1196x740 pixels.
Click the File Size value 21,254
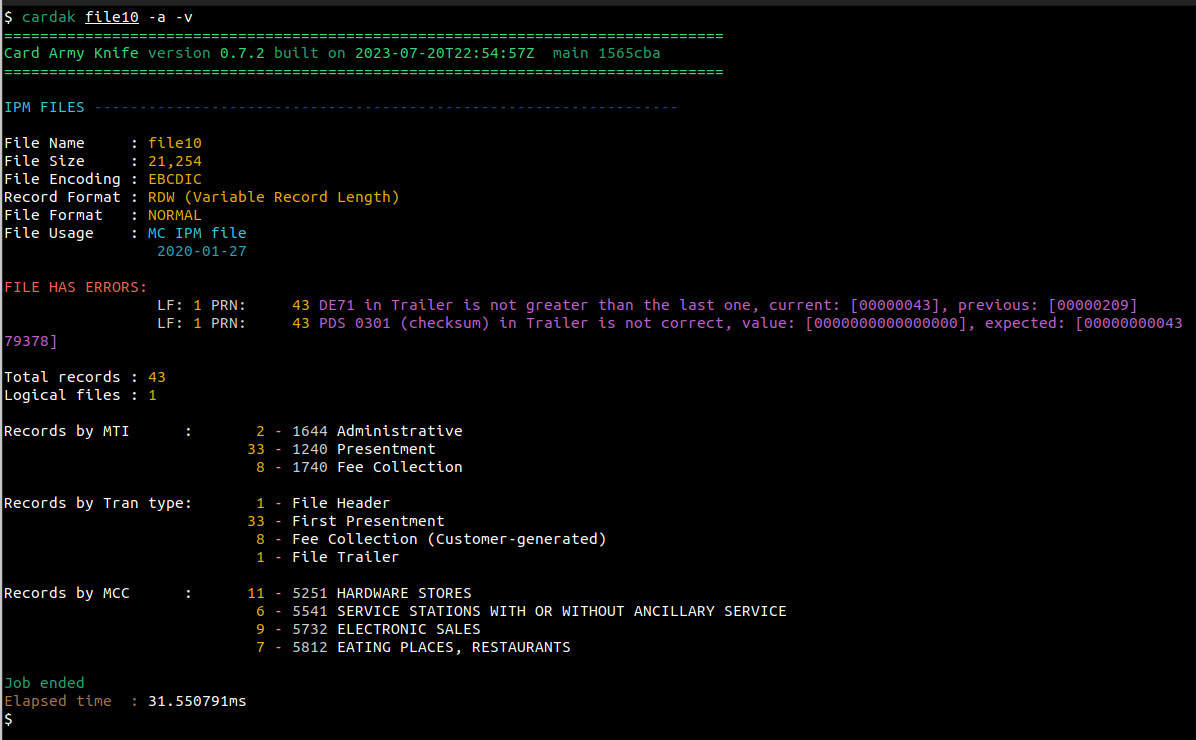[175, 161]
